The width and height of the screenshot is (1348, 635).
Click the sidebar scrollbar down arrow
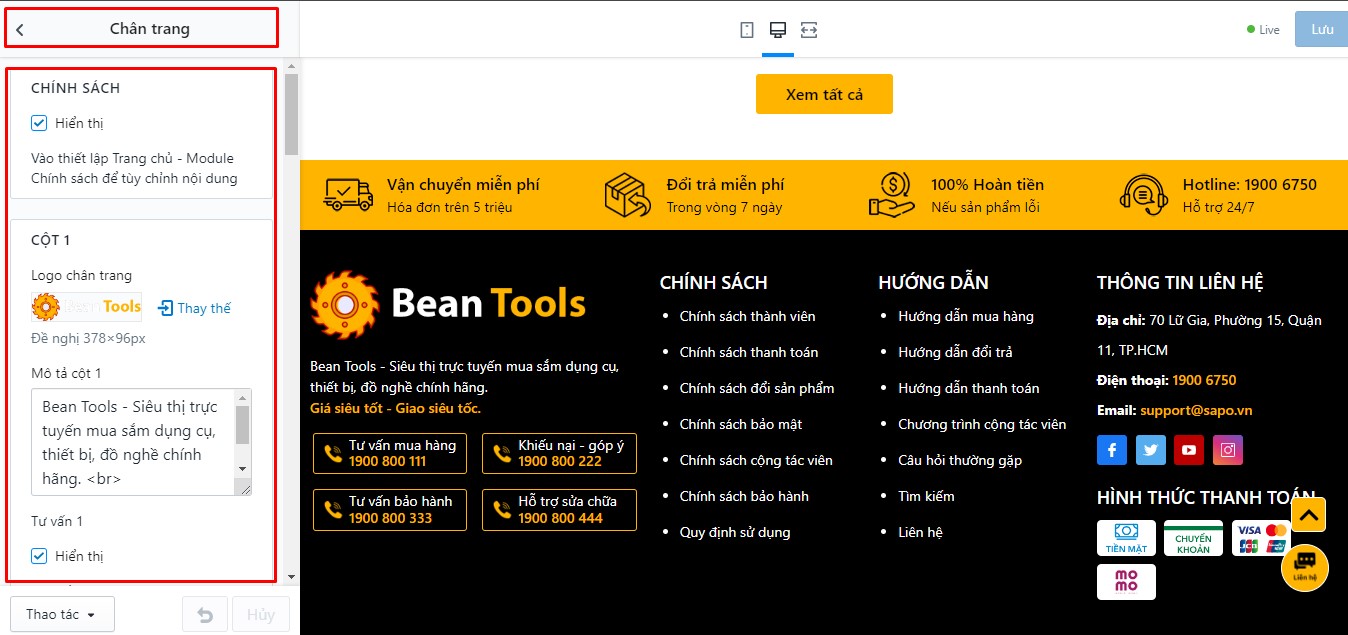[x=291, y=577]
